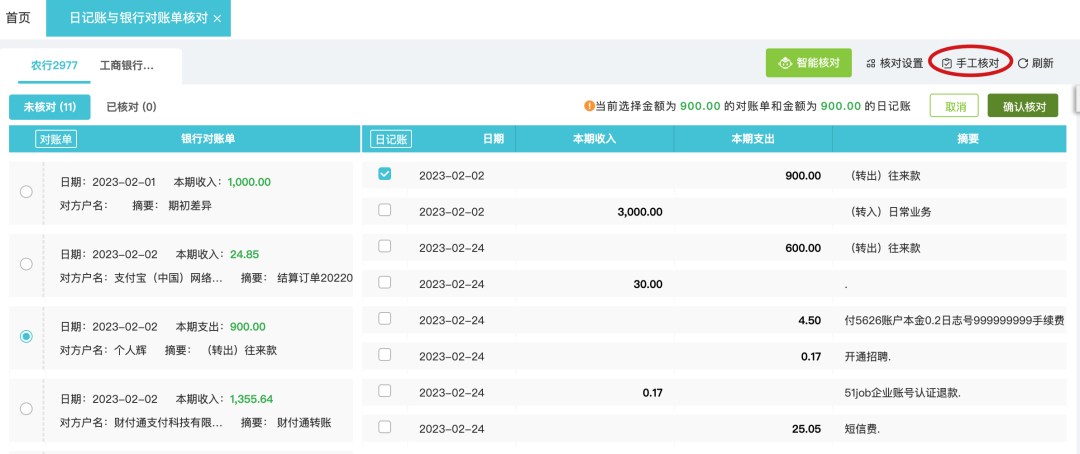Click the 手工核对 manual reconcile icon

pos(947,63)
